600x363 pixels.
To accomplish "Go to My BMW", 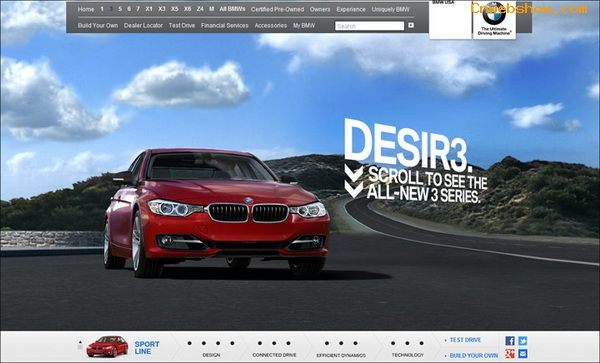I will pyautogui.click(x=304, y=25).
